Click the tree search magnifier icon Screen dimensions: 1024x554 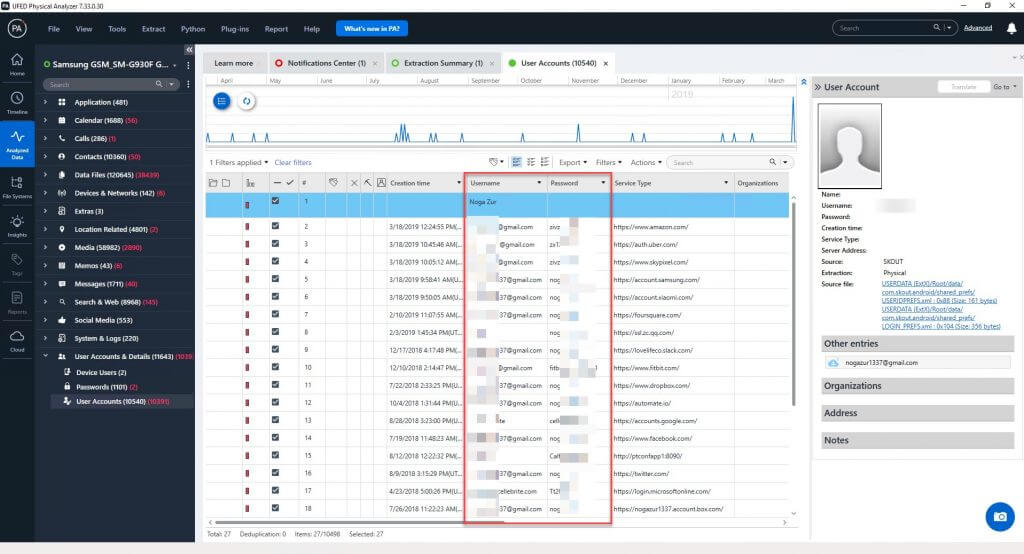(159, 84)
